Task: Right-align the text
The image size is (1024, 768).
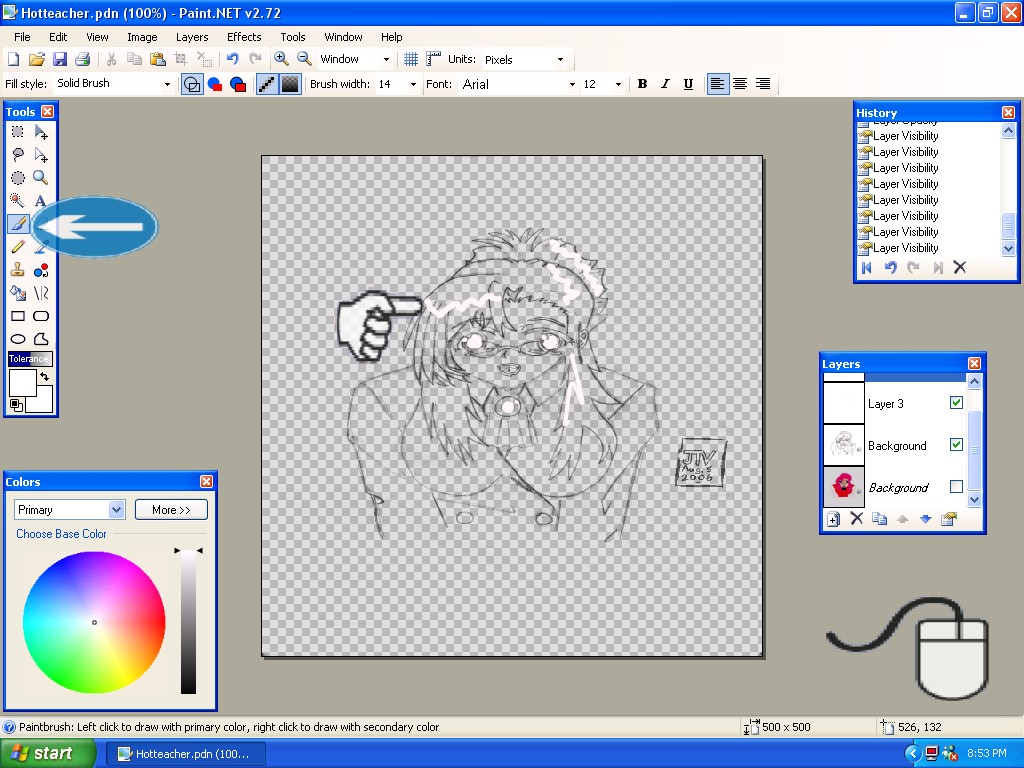Action: click(x=763, y=84)
